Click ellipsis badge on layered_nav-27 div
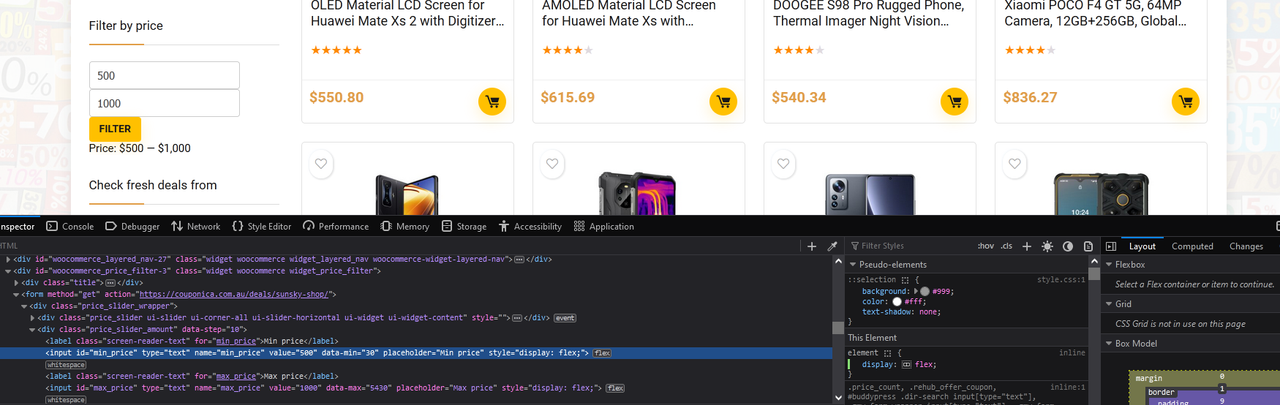The image size is (1280, 405). (520, 259)
